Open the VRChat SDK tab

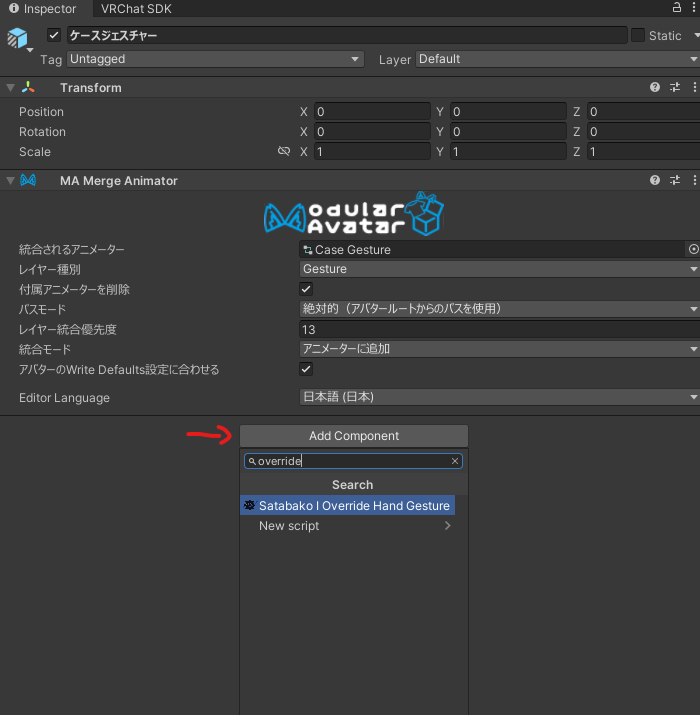[x=136, y=9]
